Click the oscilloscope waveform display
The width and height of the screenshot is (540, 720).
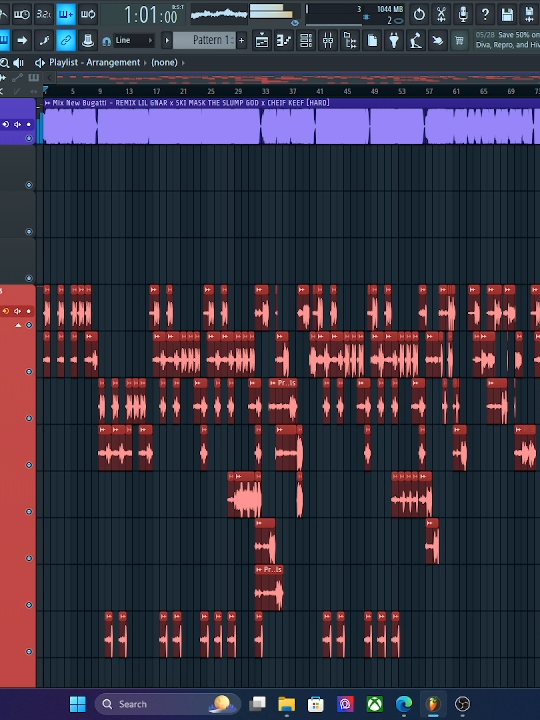click(x=219, y=14)
